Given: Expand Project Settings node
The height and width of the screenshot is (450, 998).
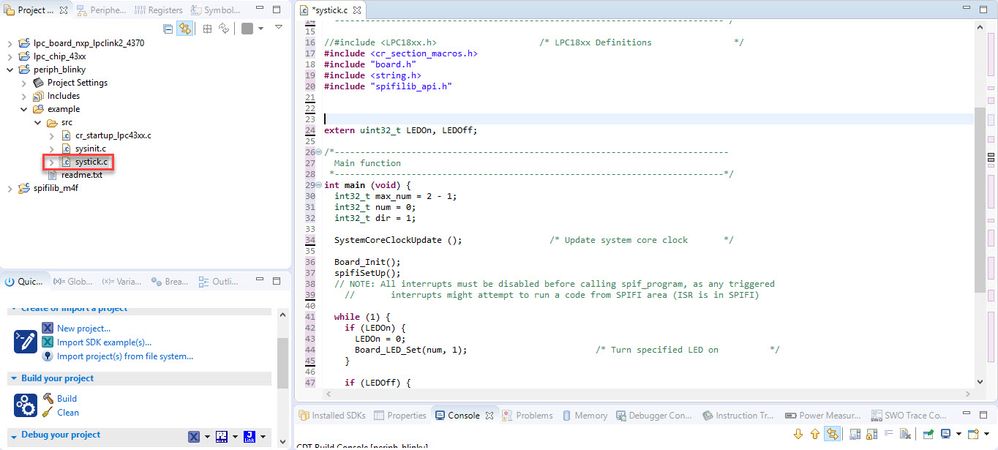Looking at the screenshot, I should (24, 83).
